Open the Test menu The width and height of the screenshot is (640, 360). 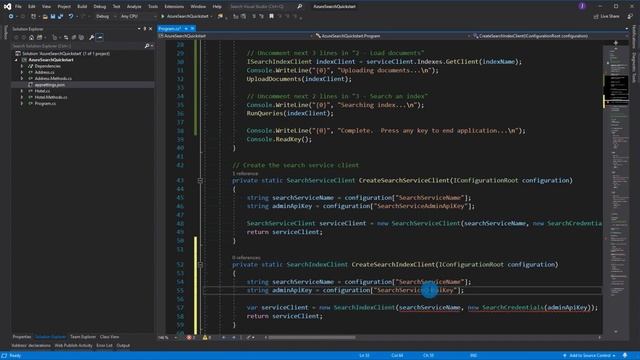[x=116, y=7]
